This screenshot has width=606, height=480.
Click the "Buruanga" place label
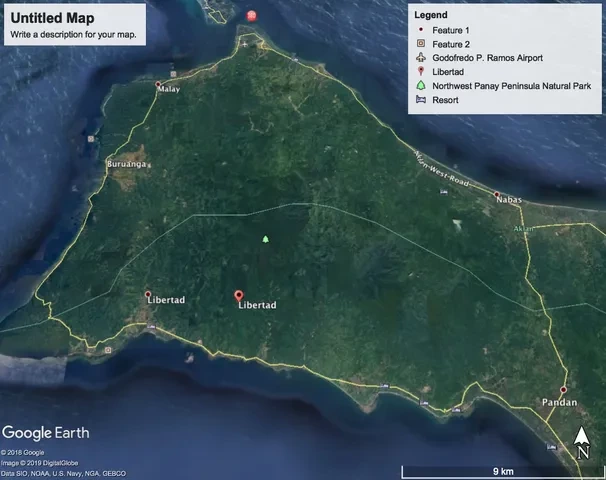(x=126, y=164)
